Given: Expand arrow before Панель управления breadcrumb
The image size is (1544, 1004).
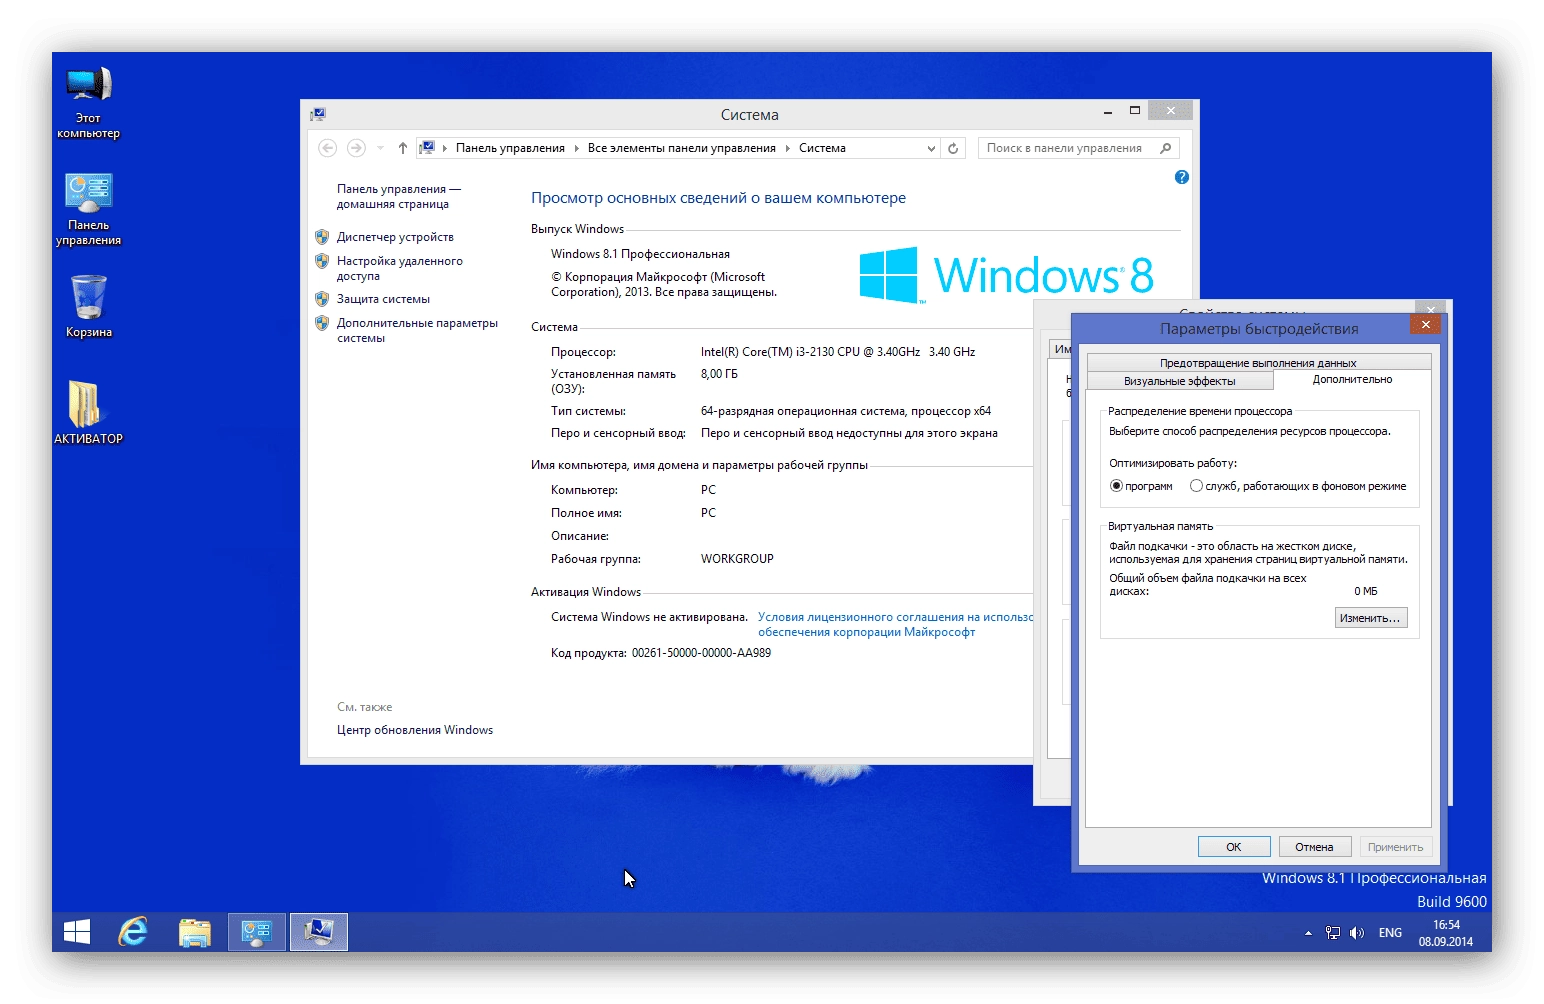Looking at the screenshot, I should coord(445,148).
